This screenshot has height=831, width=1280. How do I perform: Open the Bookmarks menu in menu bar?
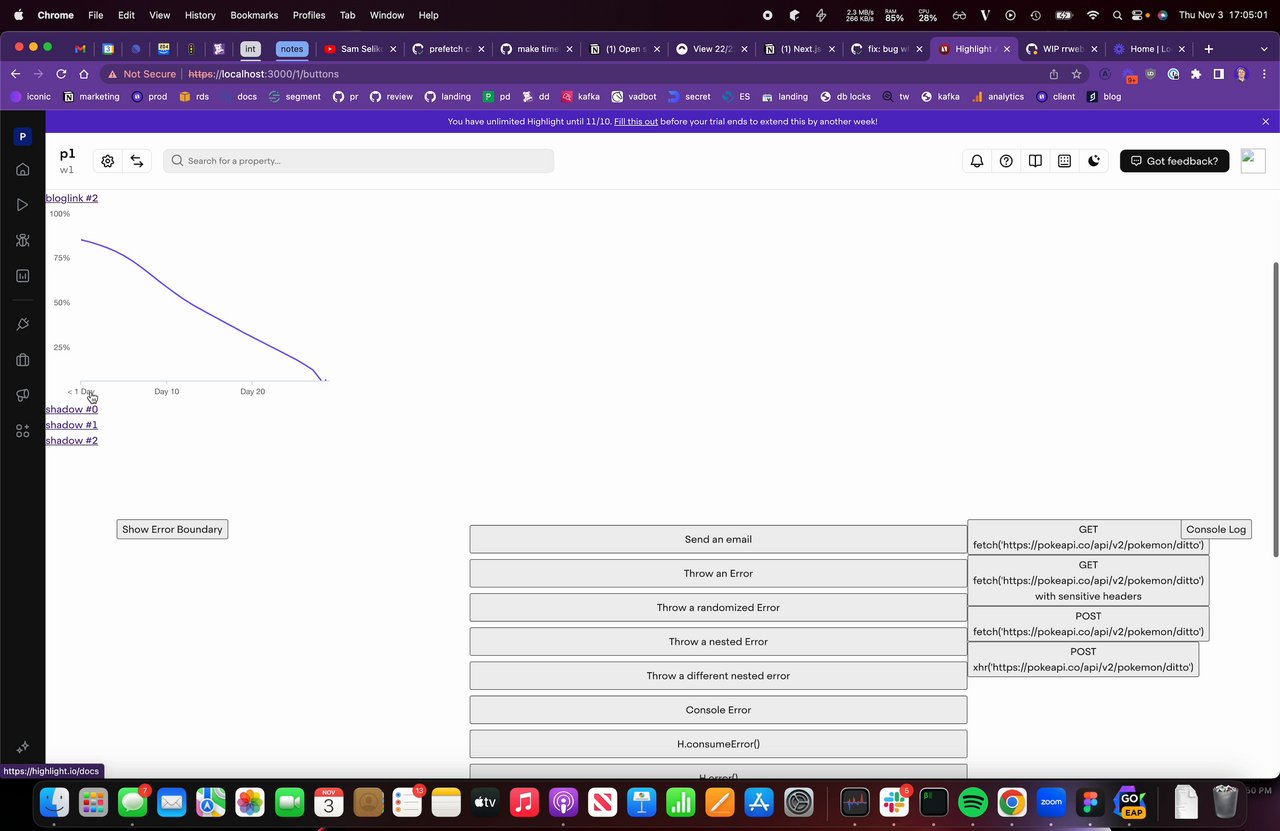click(x=254, y=15)
